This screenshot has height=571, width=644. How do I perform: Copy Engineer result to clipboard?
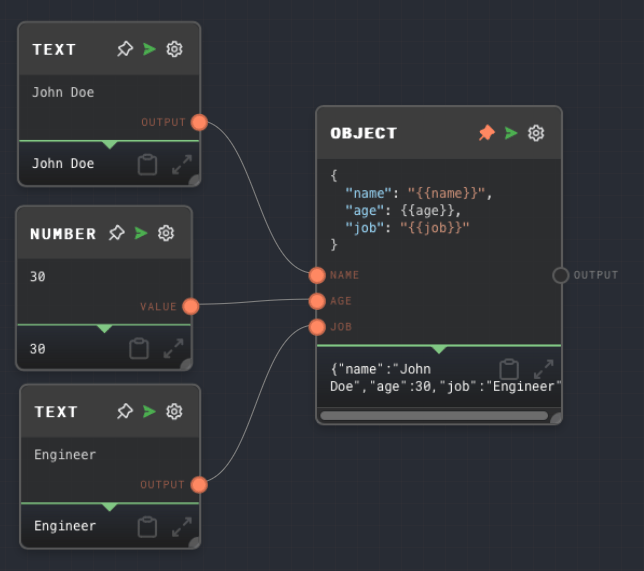pos(147,527)
